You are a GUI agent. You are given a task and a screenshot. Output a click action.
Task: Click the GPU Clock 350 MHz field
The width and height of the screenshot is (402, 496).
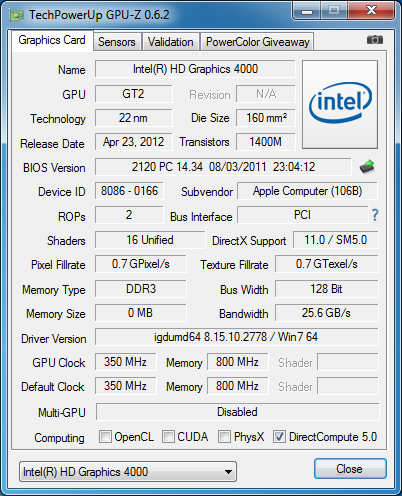tap(125, 362)
